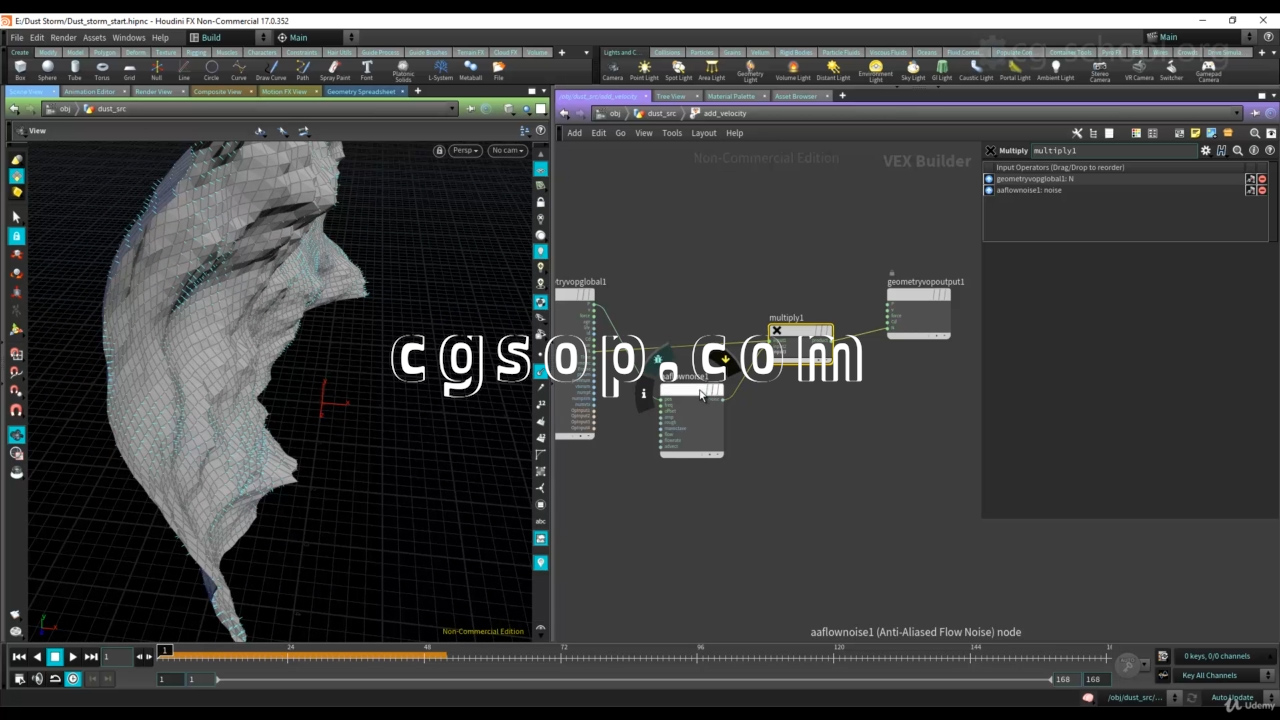This screenshot has width=1280, height=720.
Task: Click the current frame number field
Action: (x=117, y=657)
